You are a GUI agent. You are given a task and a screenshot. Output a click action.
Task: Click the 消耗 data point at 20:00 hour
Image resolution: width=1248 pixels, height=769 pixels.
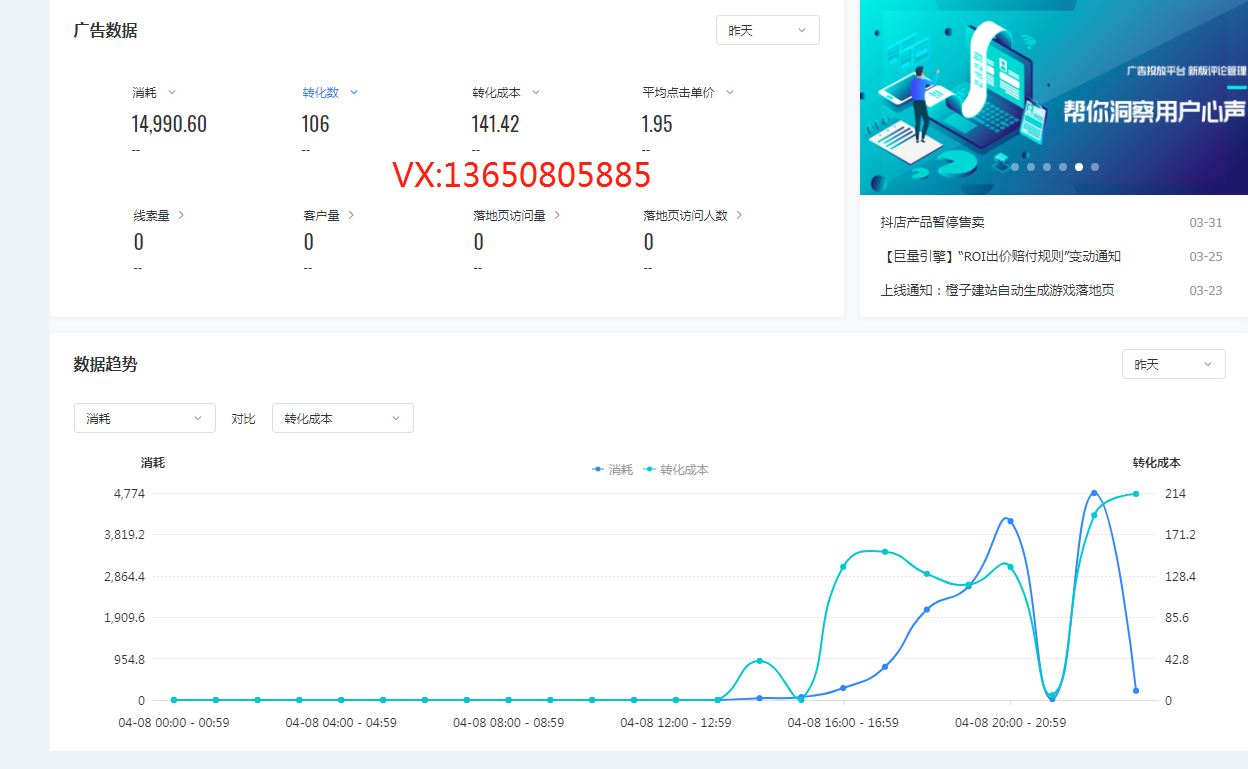click(1010, 521)
